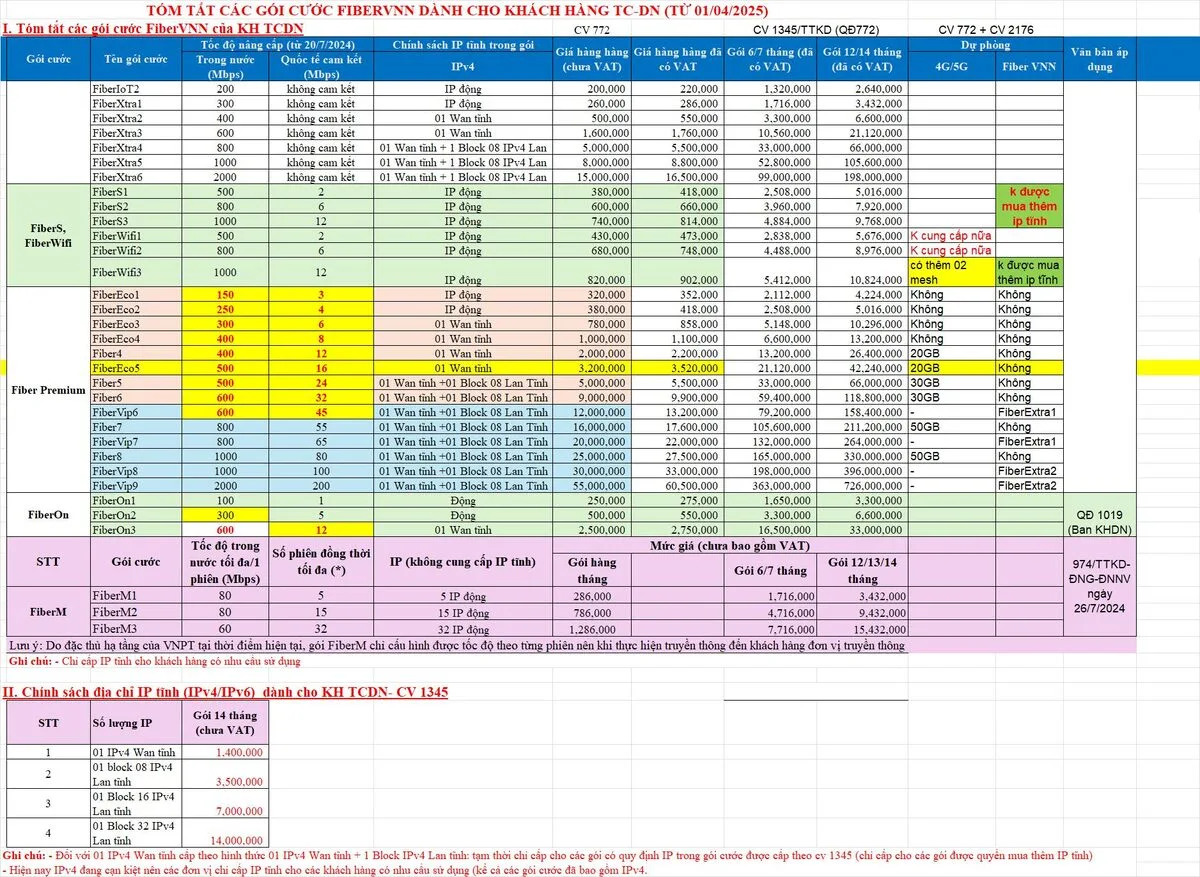1200x877 pixels.
Task: Click the 'Văn bản áp dụng' header cell
Action: pos(1099,59)
